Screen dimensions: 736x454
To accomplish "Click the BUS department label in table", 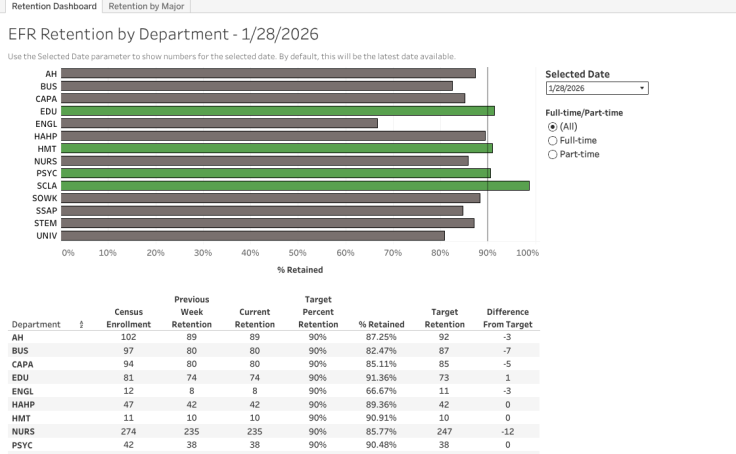I will (19, 352).
